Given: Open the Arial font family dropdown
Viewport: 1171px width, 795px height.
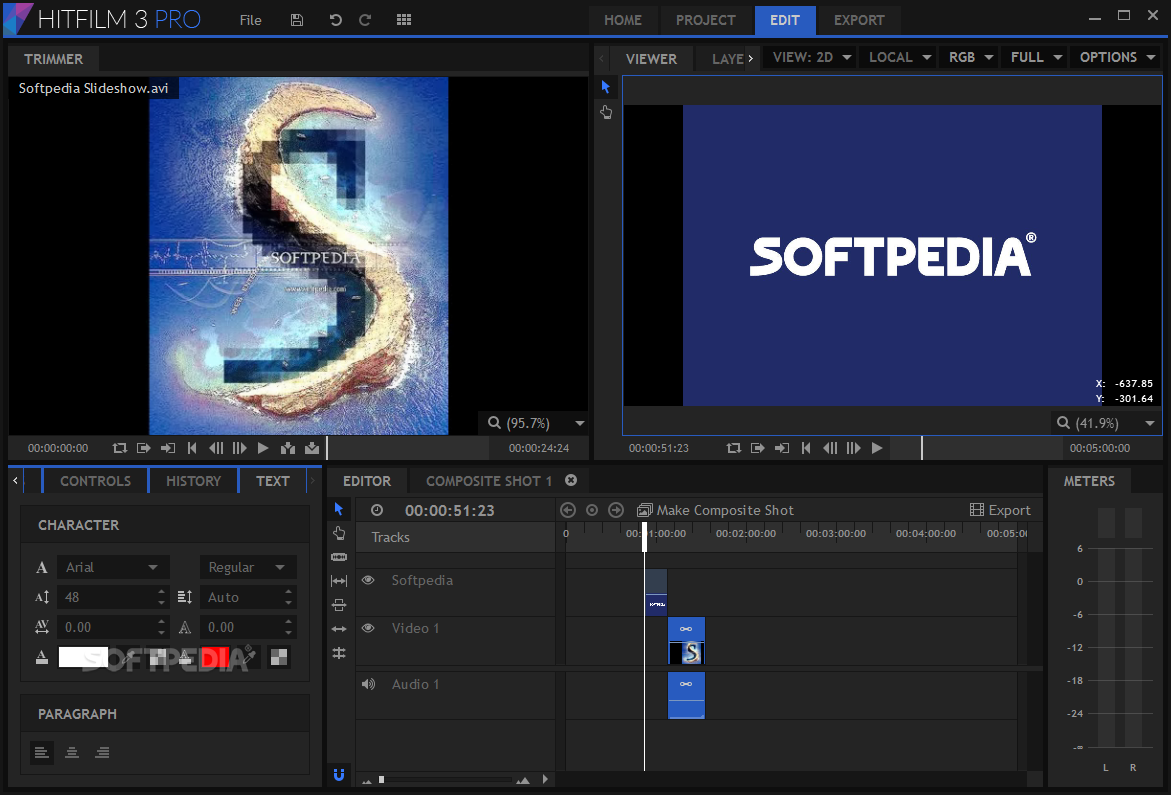Looking at the screenshot, I should [113, 567].
